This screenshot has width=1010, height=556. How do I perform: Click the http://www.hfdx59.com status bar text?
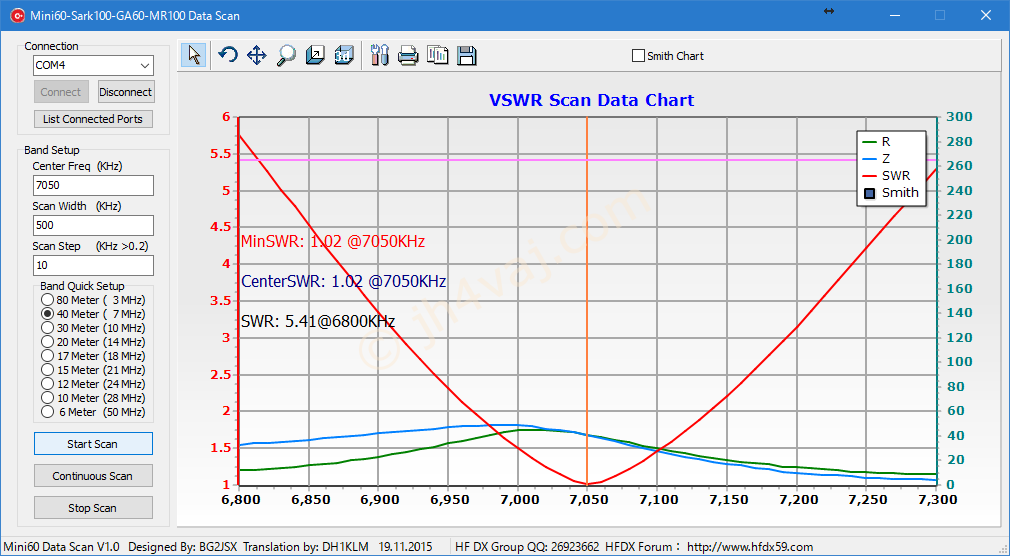click(750, 547)
